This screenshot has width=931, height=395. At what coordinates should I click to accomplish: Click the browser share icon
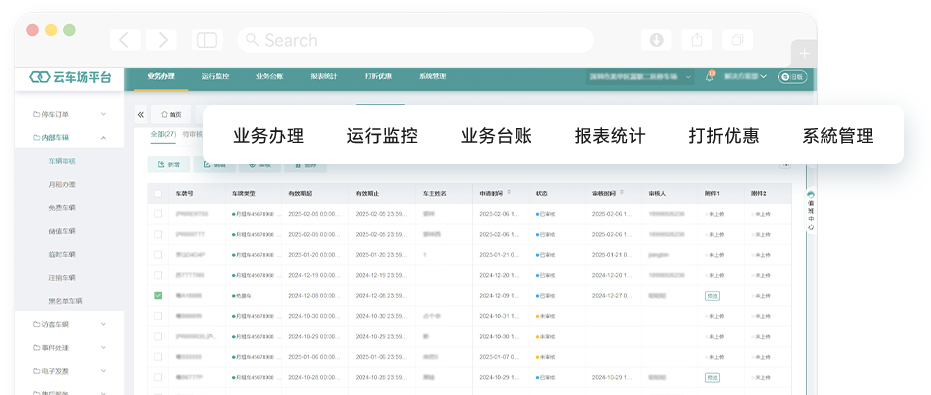tap(697, 40)
